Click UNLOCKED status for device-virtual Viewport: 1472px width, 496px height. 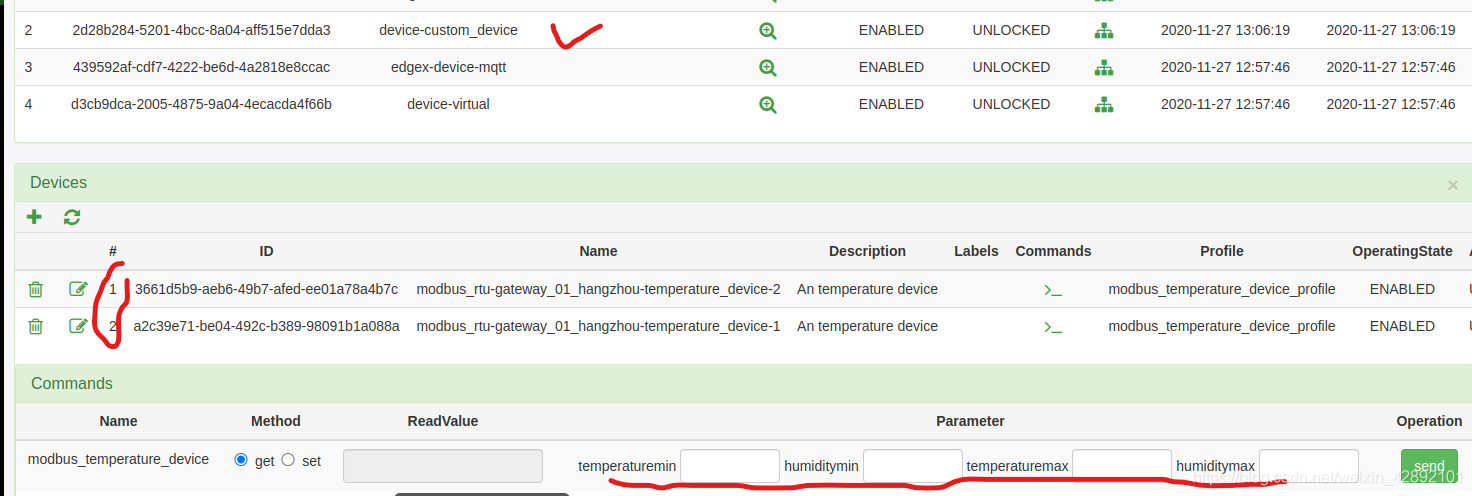1011,104
